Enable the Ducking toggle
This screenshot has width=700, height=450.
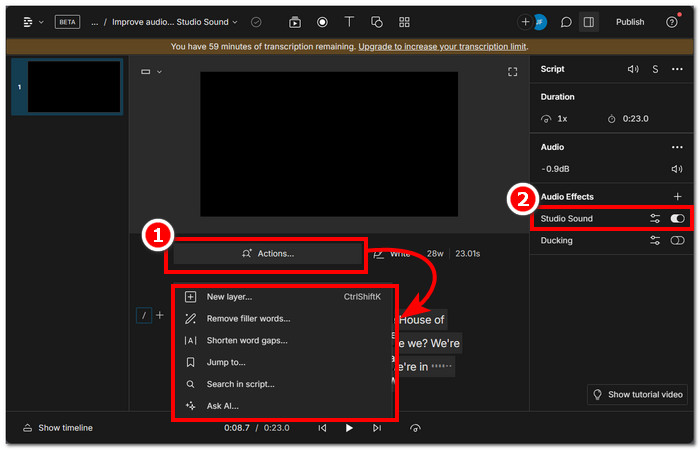click(x=677, y=241)
